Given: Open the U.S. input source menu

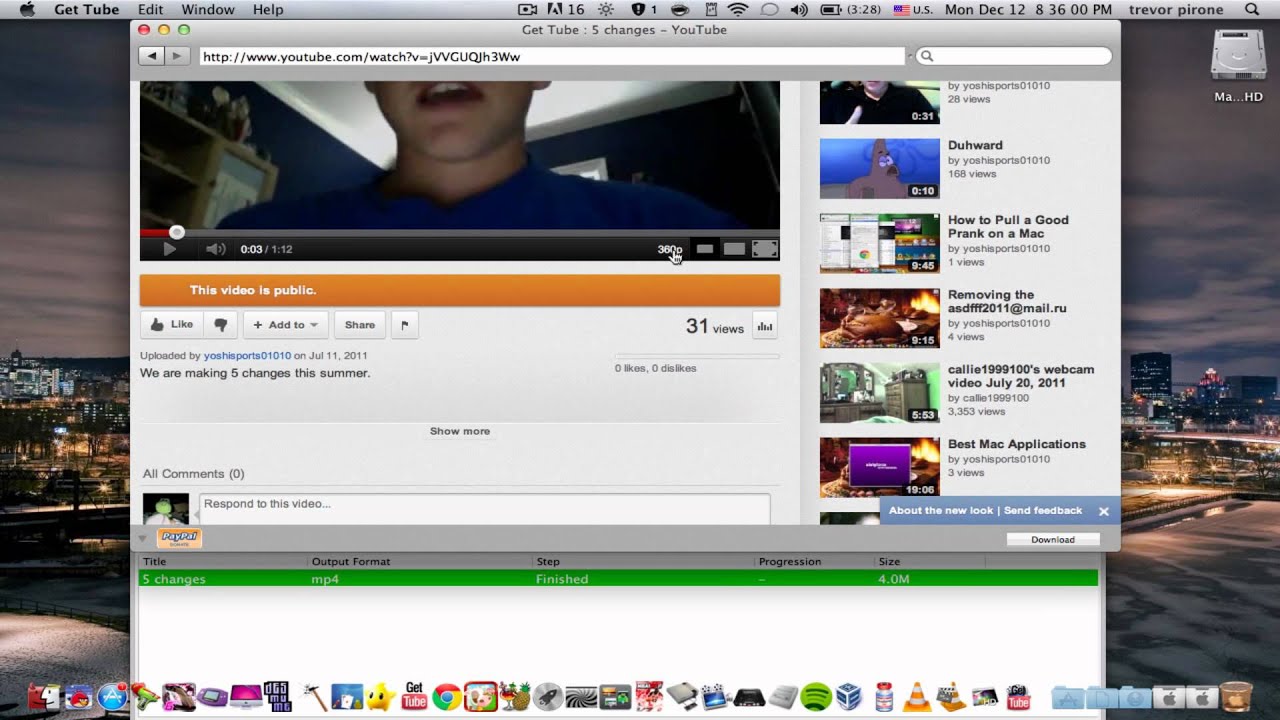Looking at the screenshot, I should click(912, 10).
